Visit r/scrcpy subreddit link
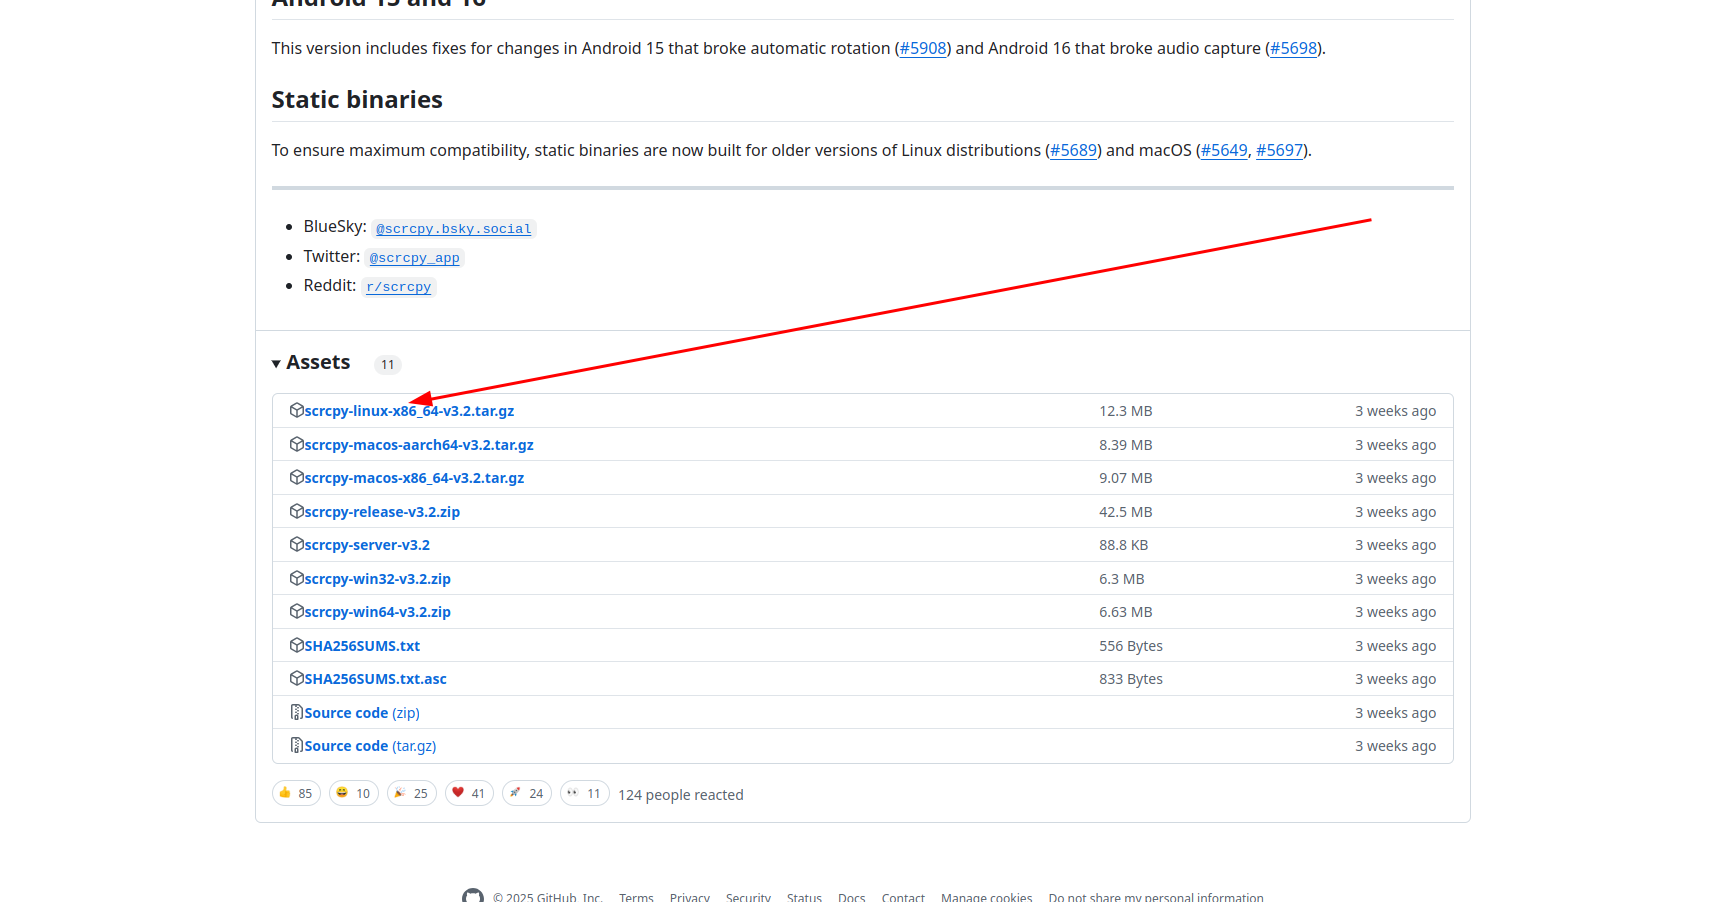Screen dimensions: 1731x902 [x=399, y=287]
